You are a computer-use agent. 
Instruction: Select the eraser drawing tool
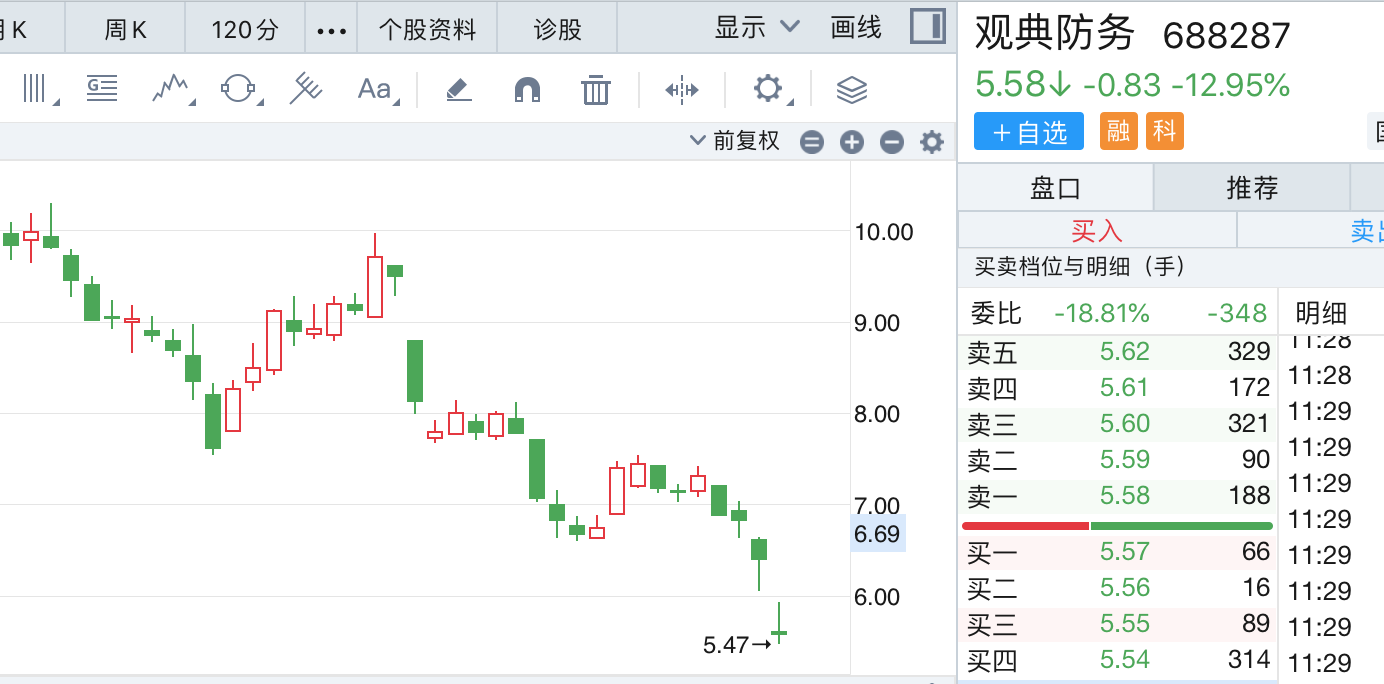(458, 90)
